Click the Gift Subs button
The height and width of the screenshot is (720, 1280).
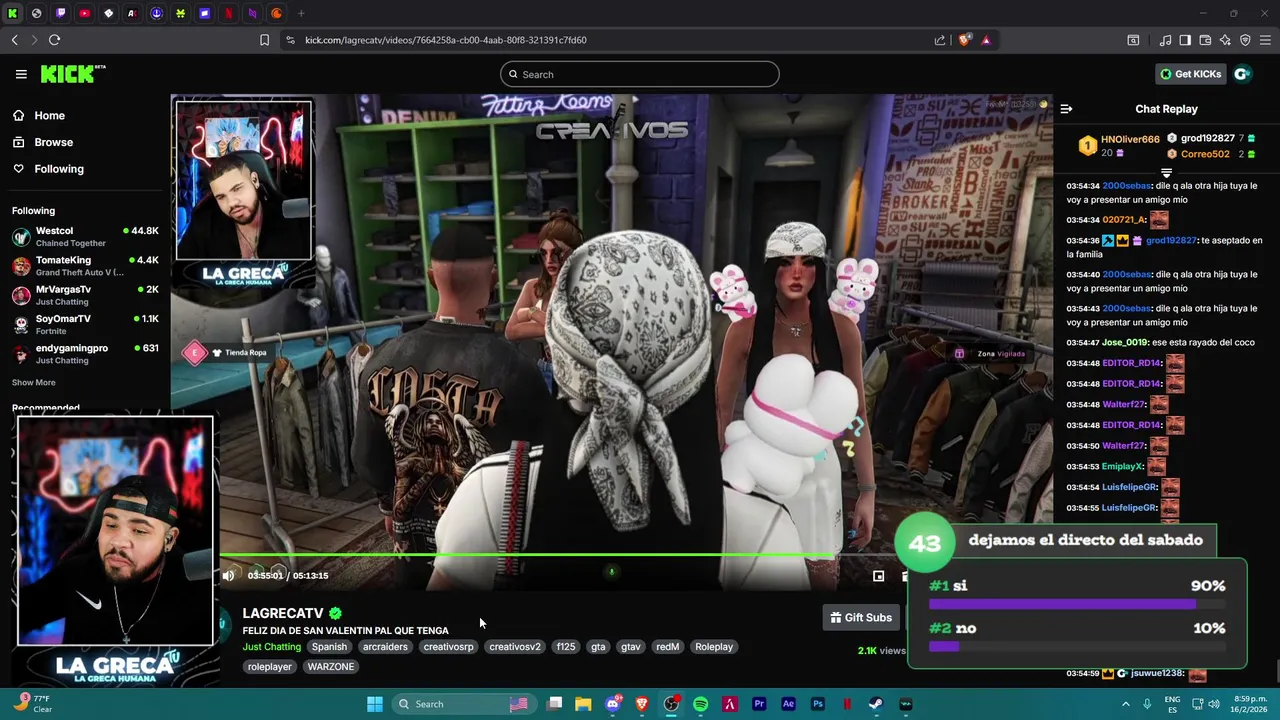(x=861, y=618)
